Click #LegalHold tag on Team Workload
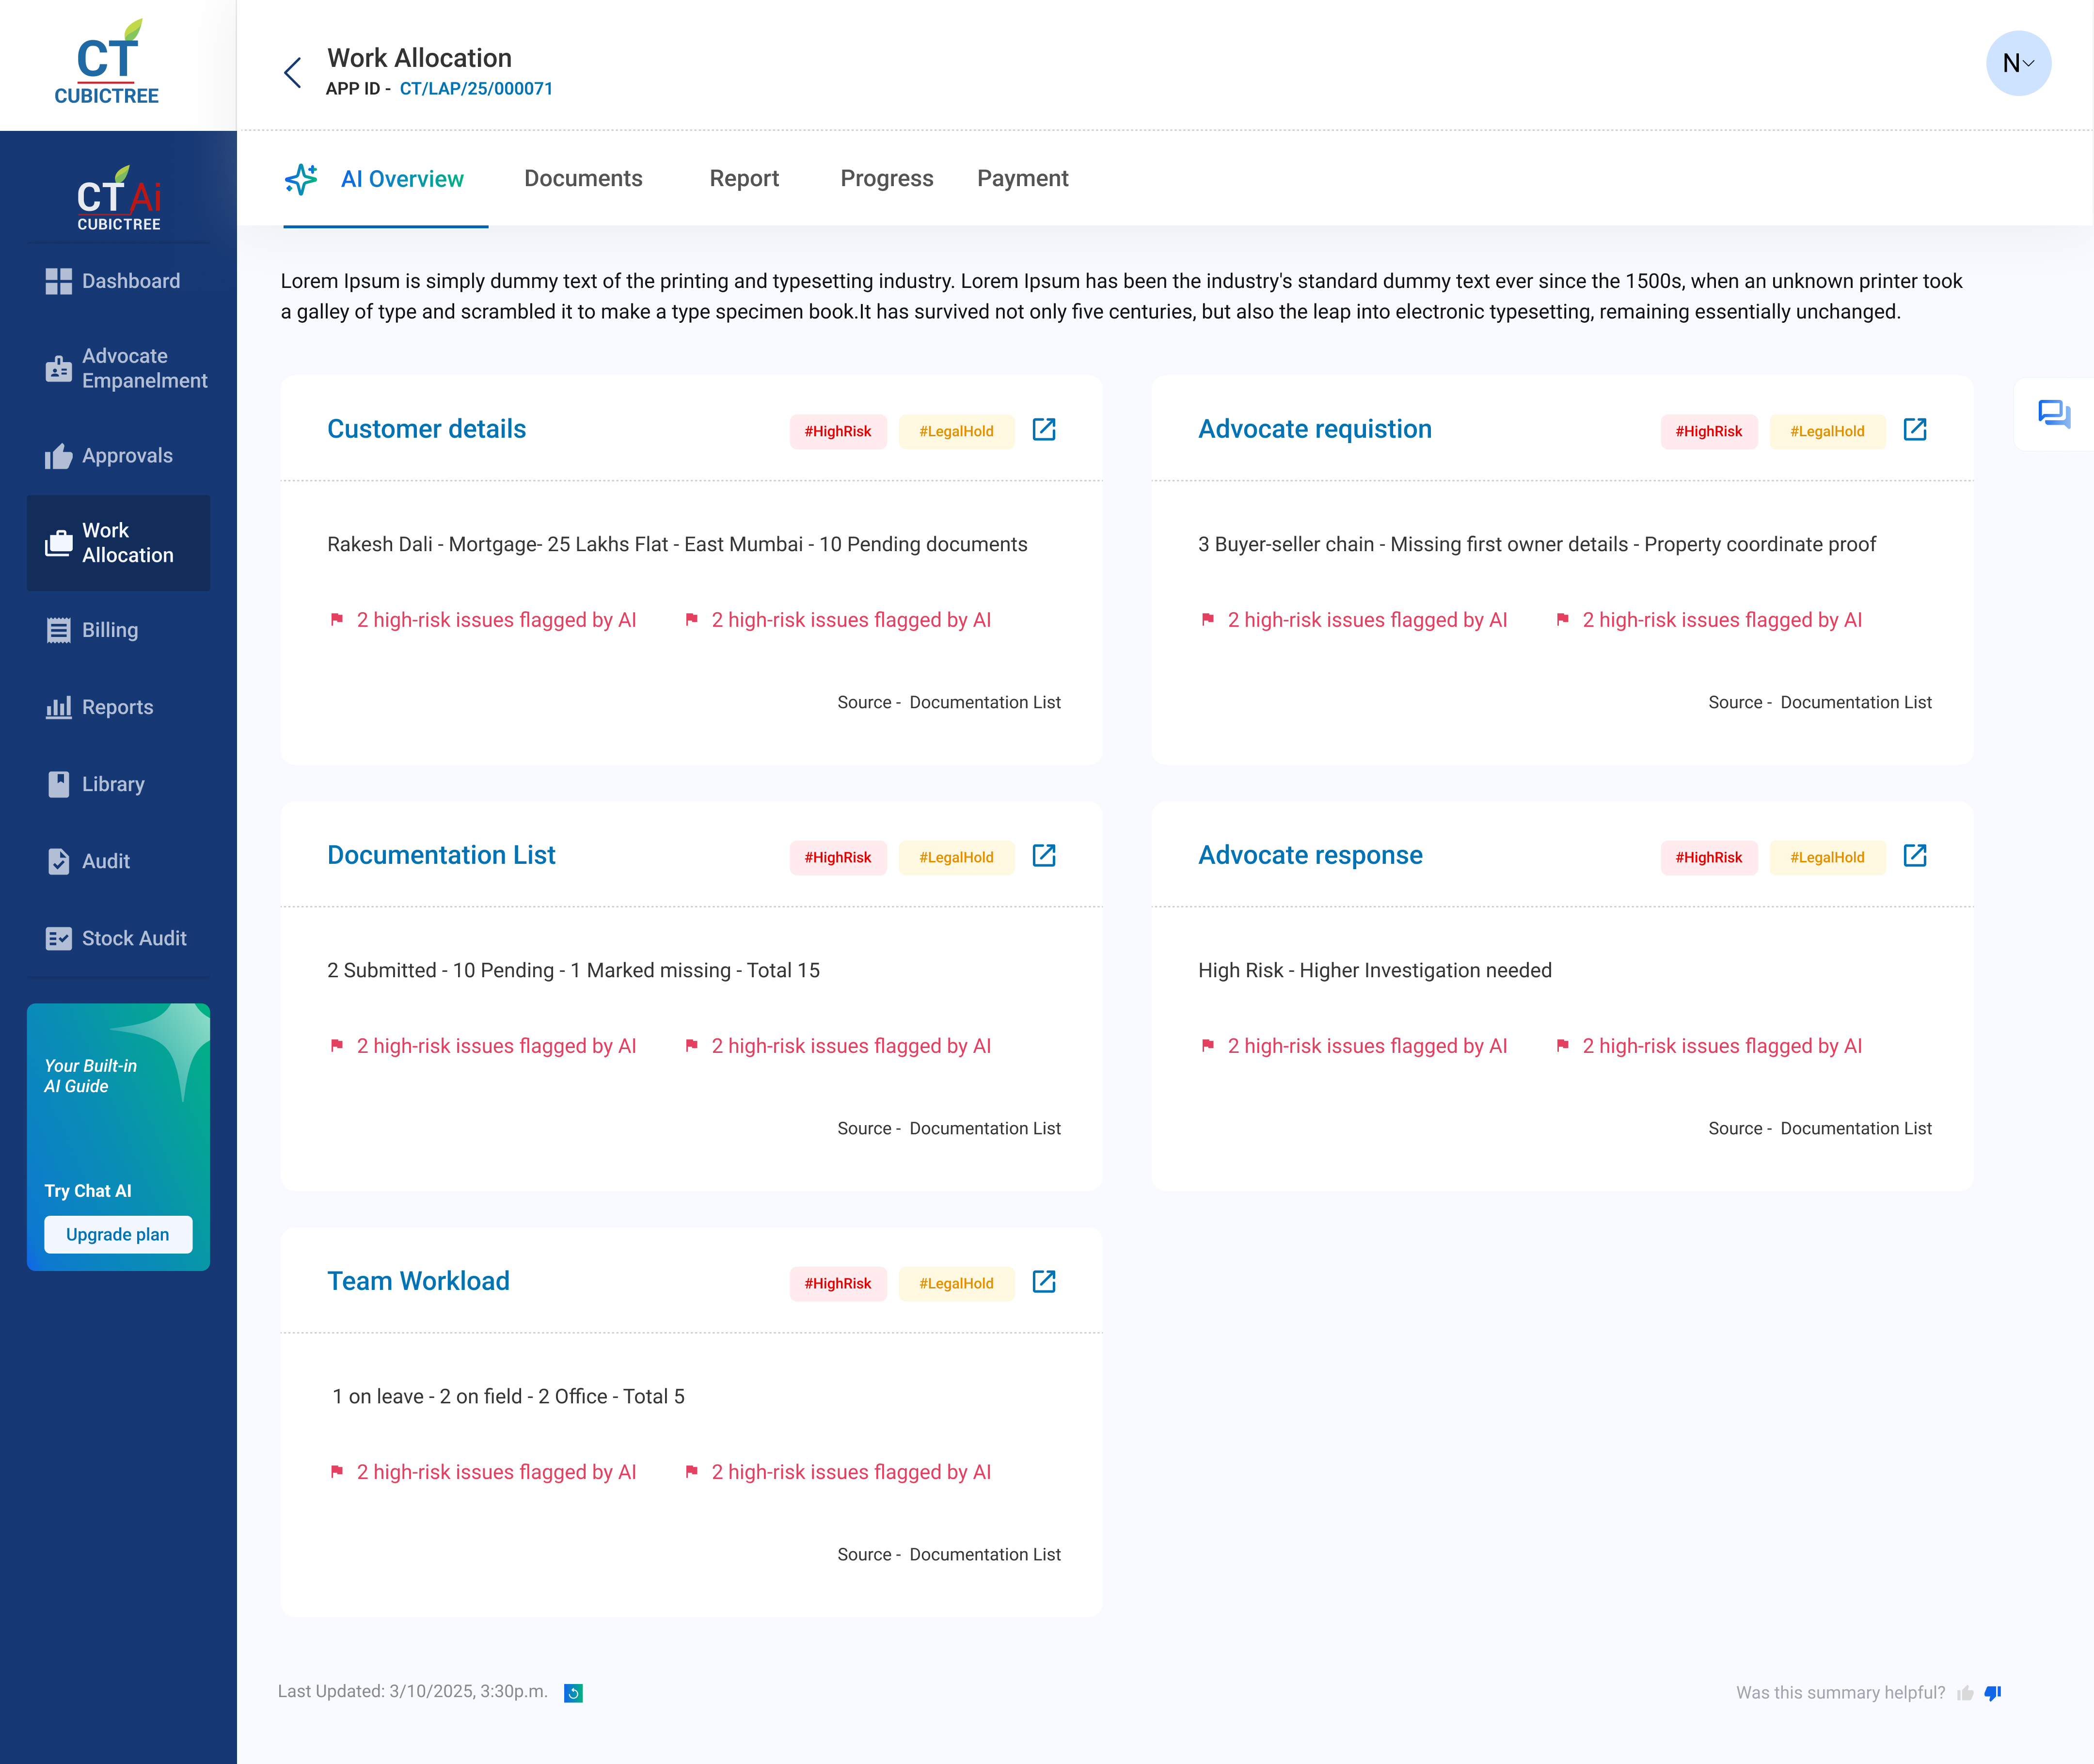 click(x=956, y=1283)
